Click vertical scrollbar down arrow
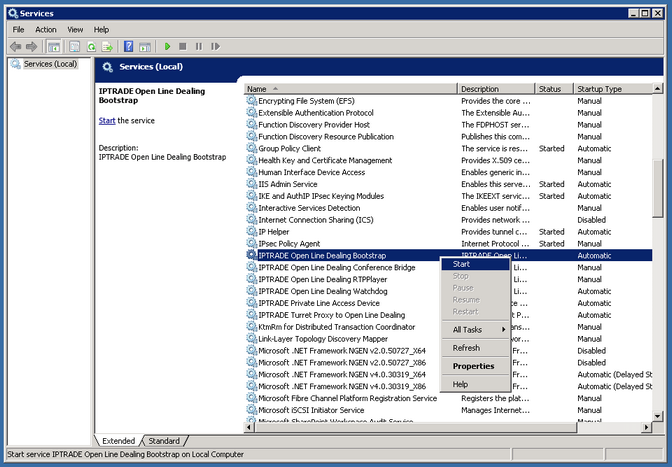Screen dimensions: 672x467 658,416
